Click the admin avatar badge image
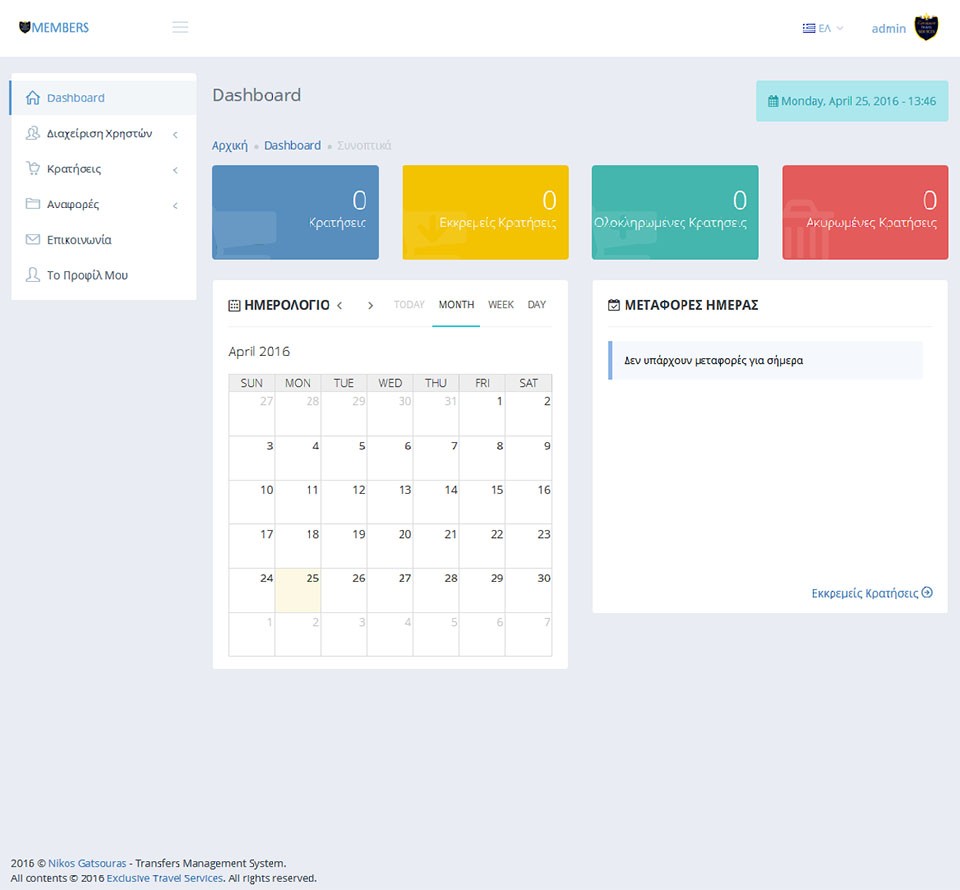 [926, 28]
